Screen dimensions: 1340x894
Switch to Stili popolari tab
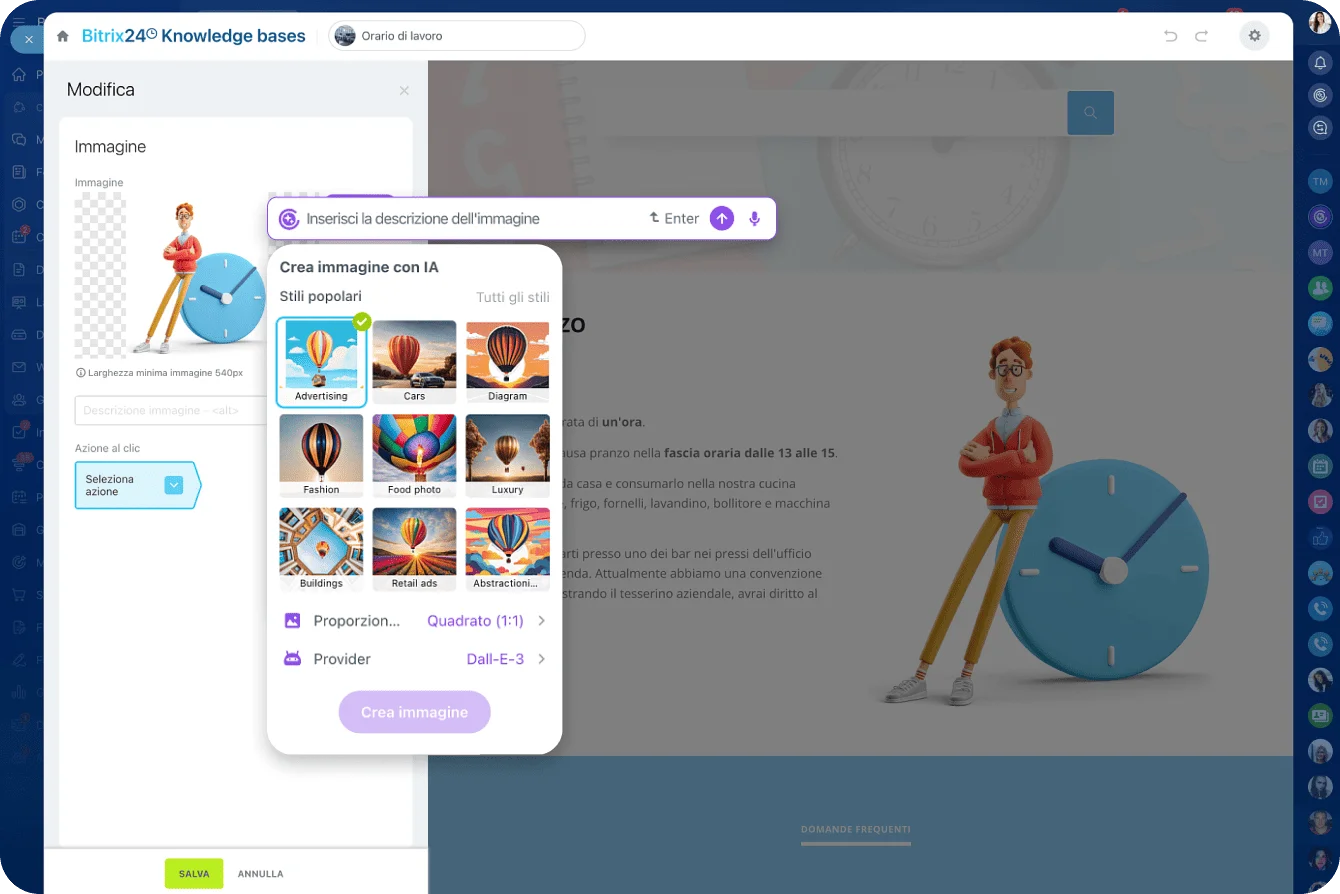coord(320,297)
